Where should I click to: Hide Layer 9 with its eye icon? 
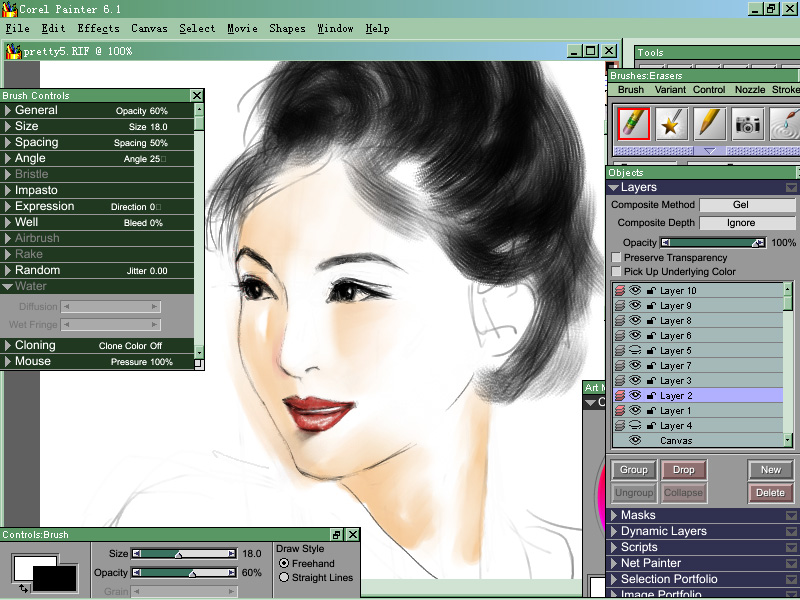pyautogui.click(x=635, y=305)
